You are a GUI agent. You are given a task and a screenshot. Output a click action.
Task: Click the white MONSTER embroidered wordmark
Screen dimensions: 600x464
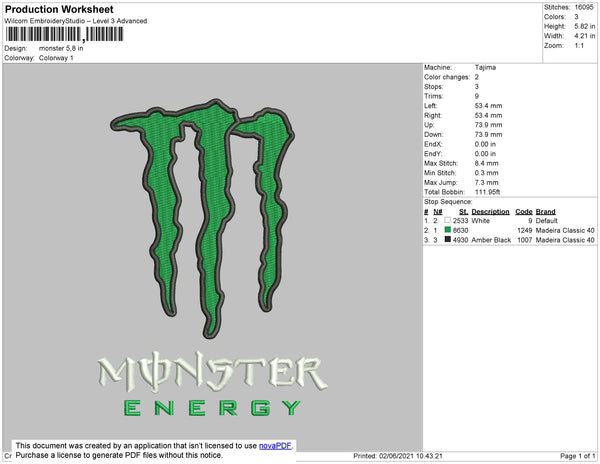[x=213, y=371]
